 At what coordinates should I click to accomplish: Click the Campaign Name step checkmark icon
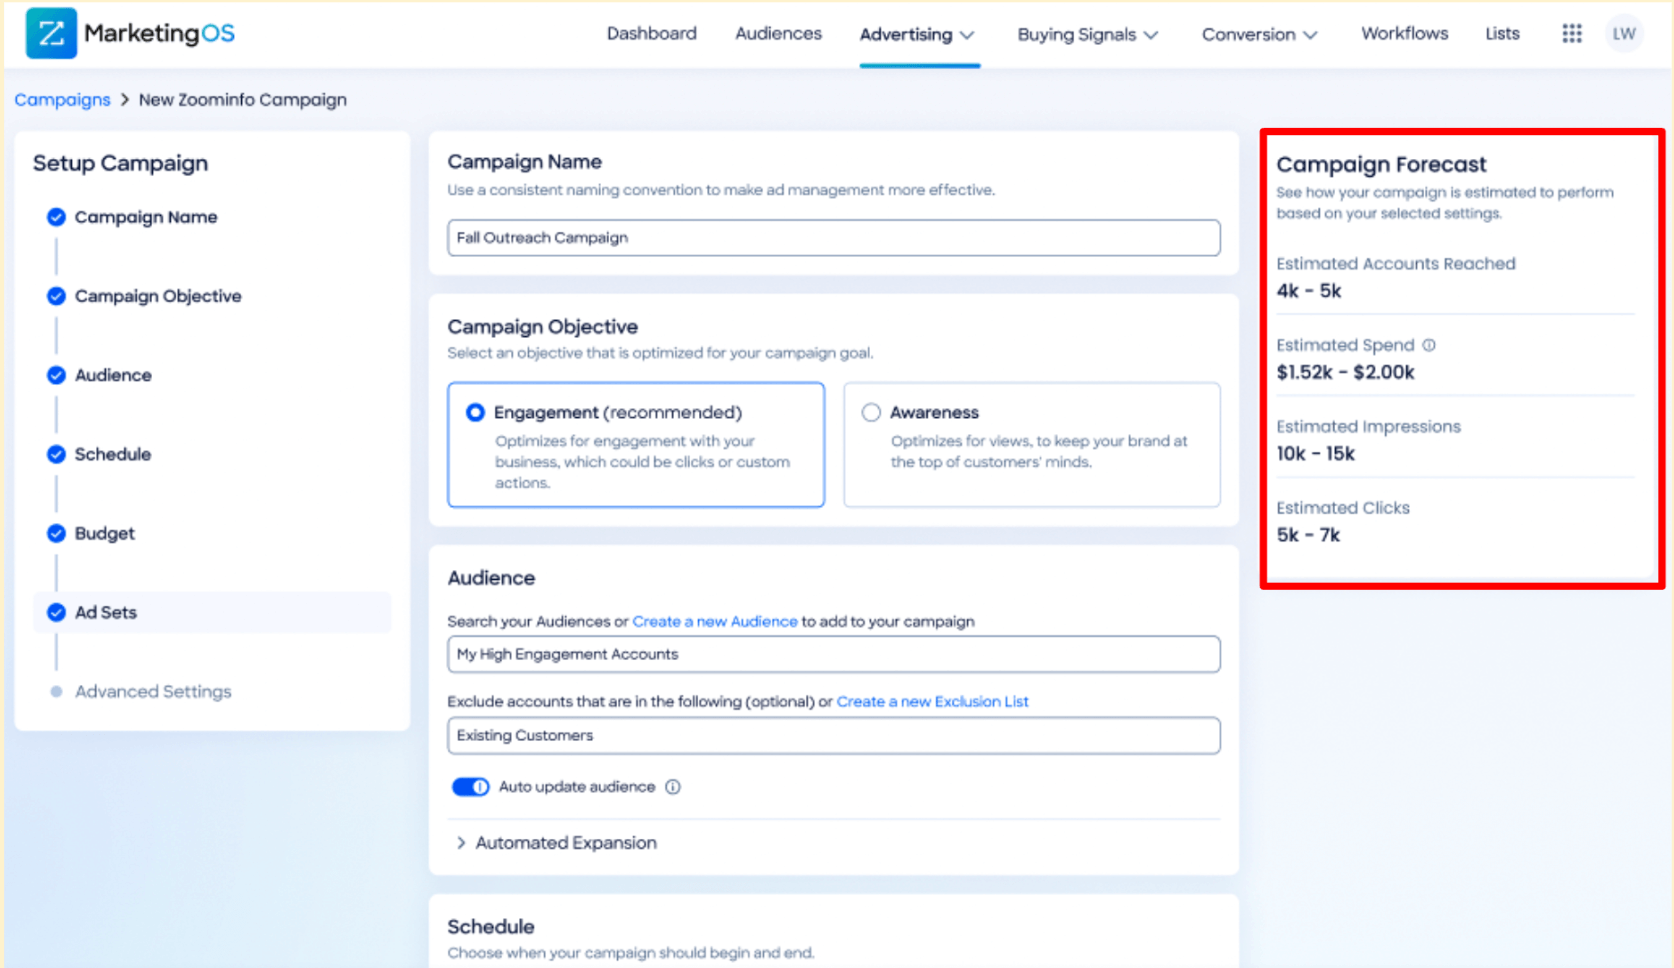pos(56,216)
